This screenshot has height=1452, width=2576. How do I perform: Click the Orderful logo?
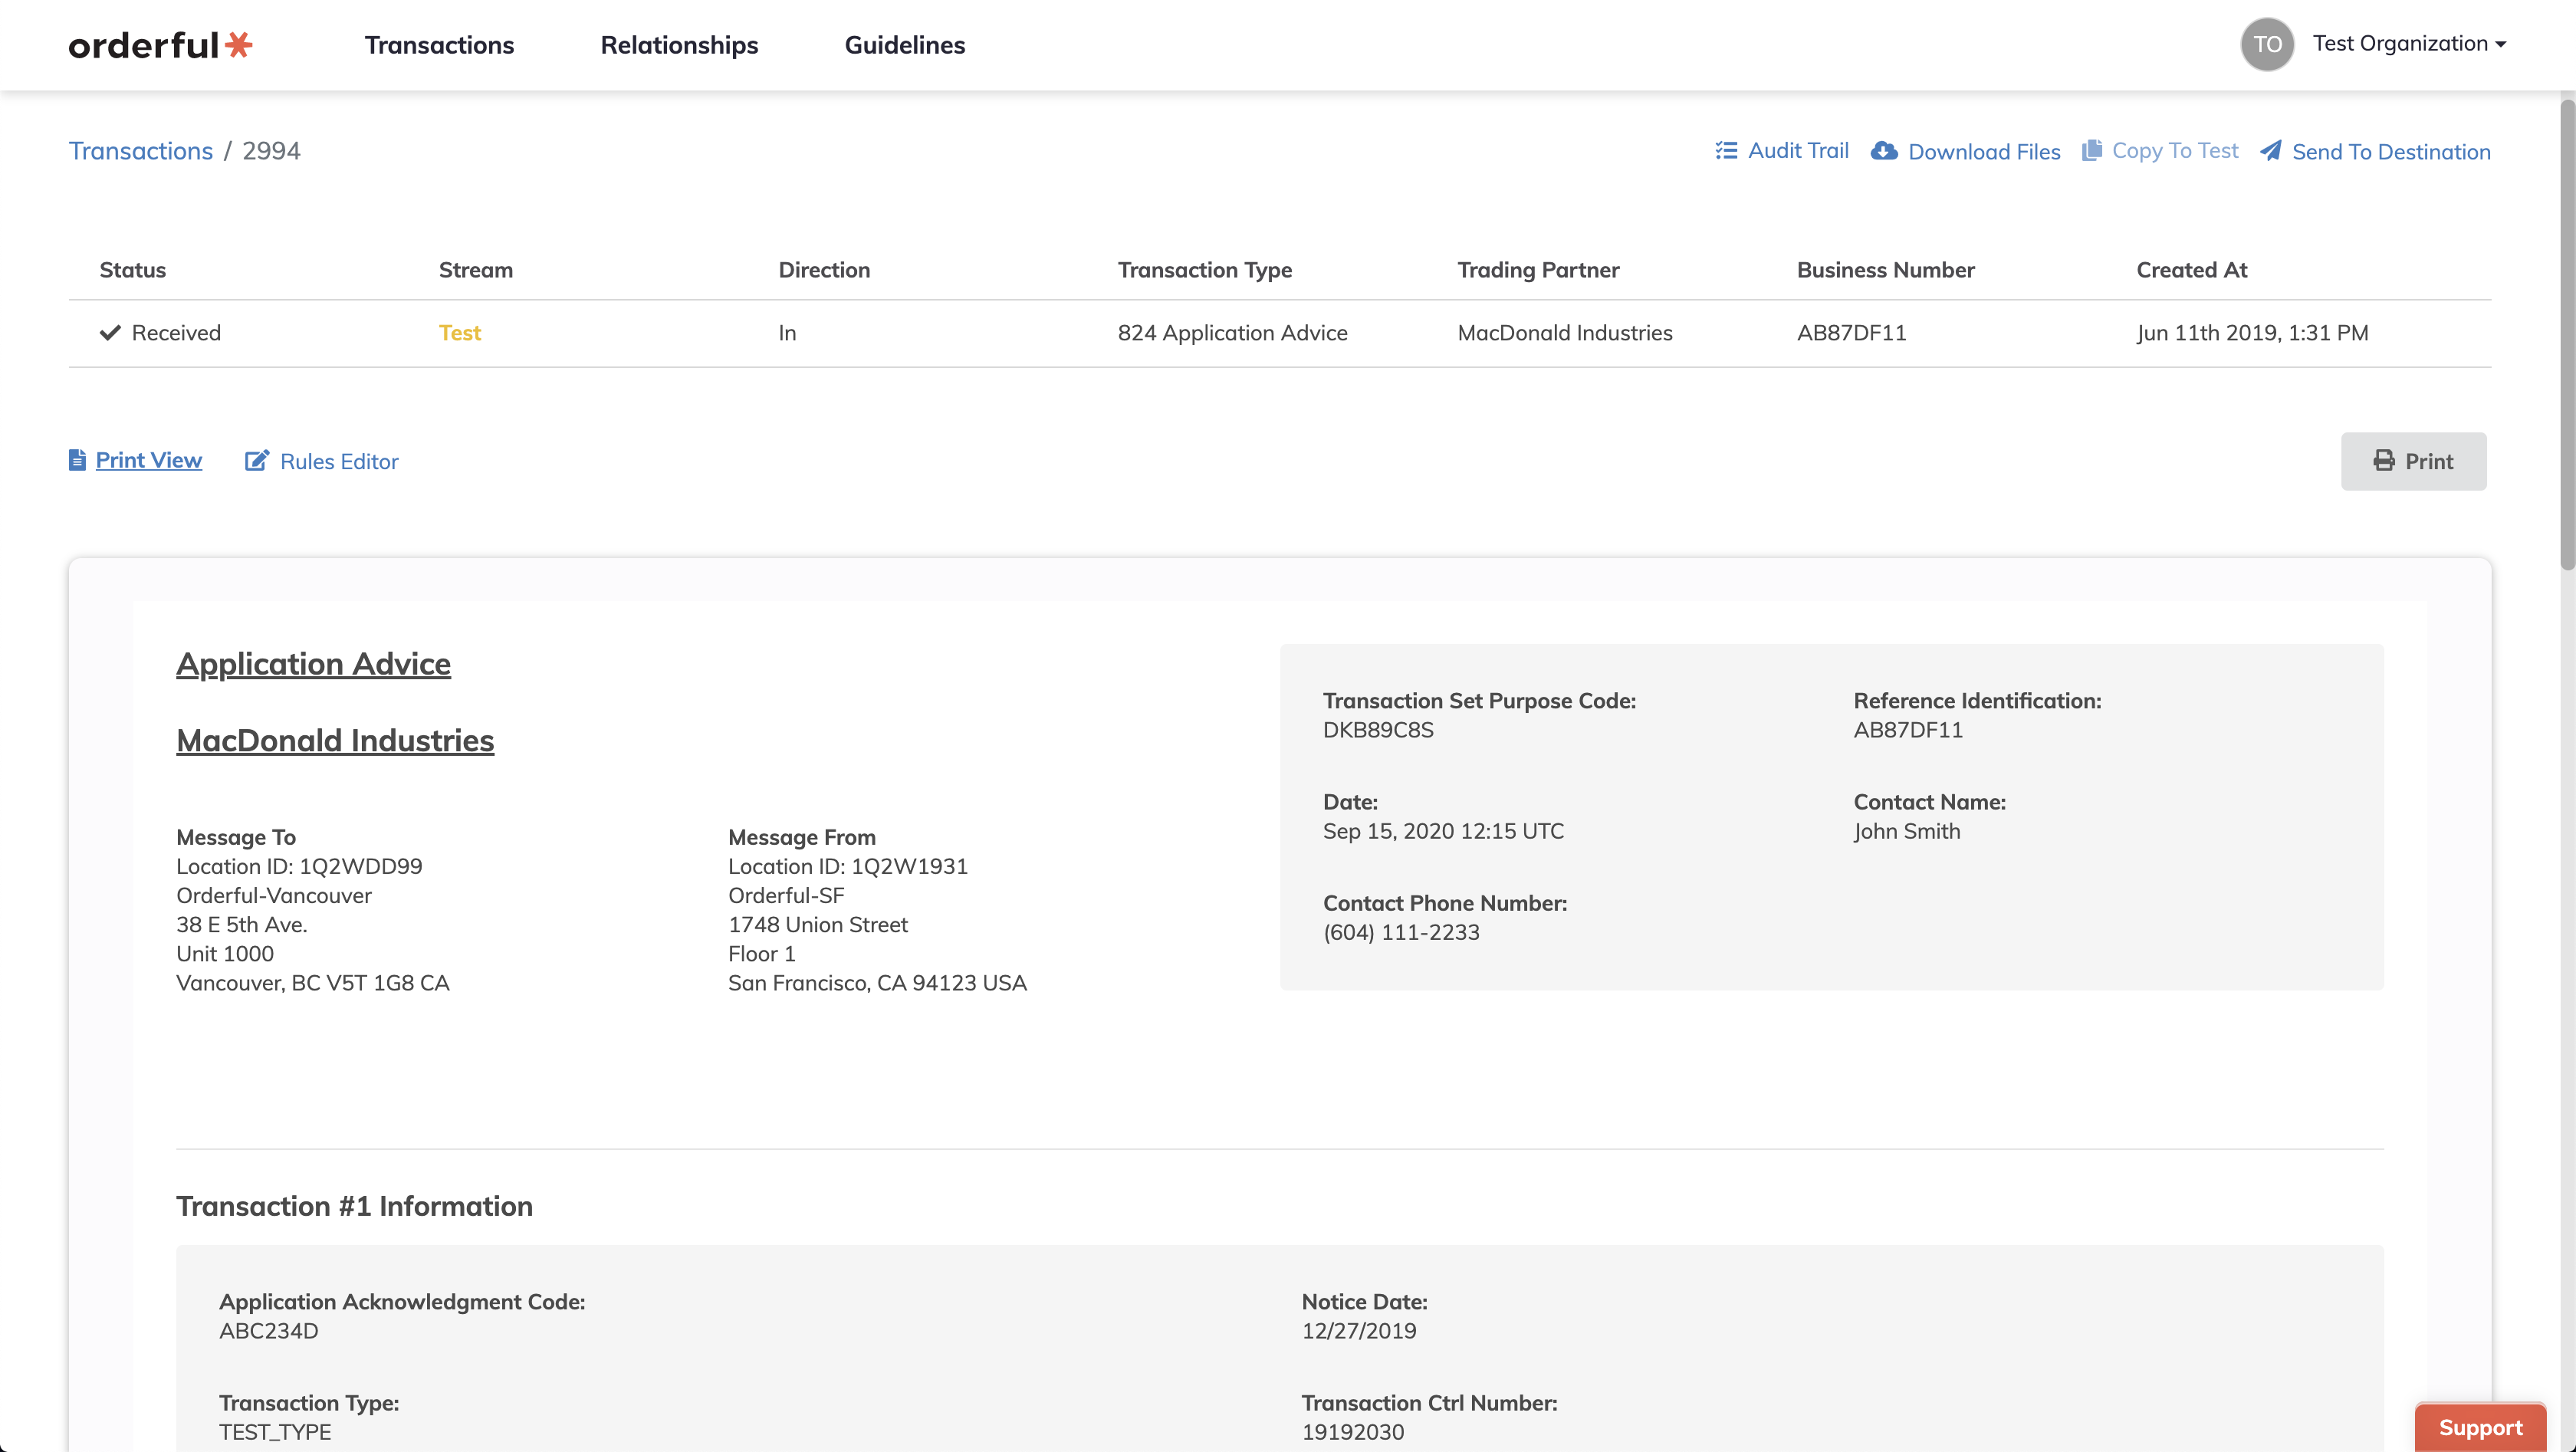pos(160,45)
